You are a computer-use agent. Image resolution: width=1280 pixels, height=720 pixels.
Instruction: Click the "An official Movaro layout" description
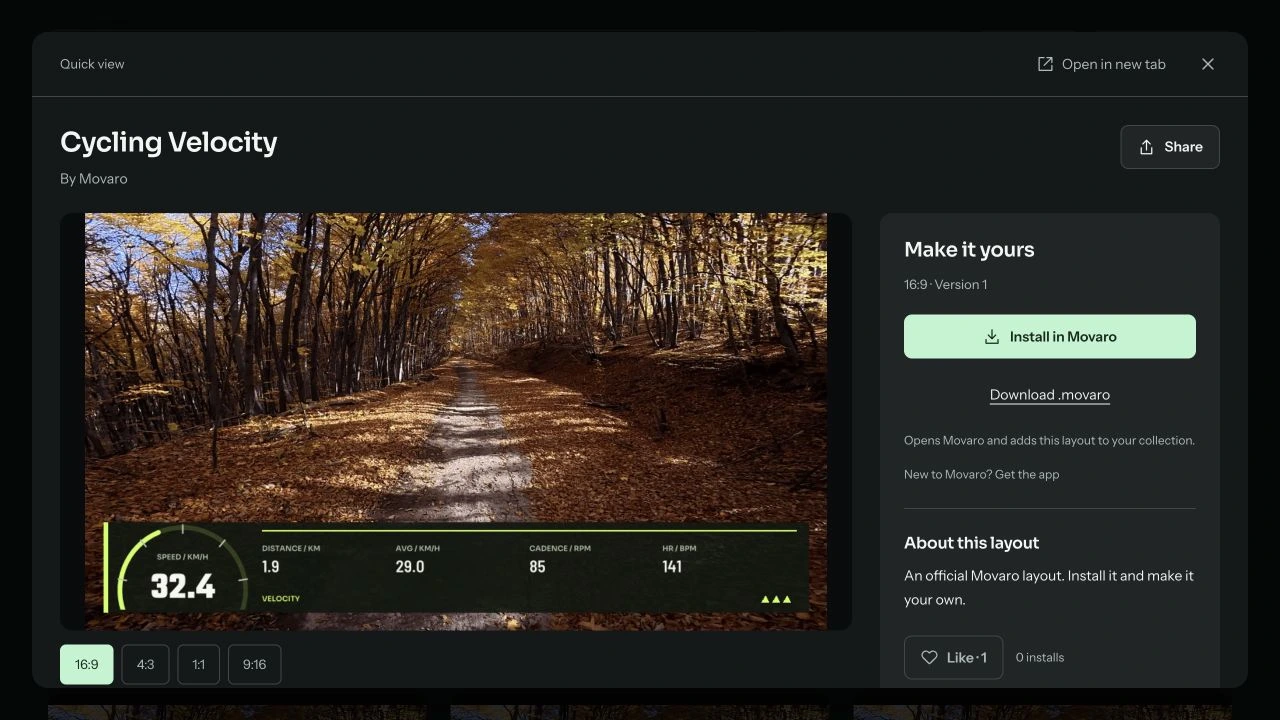(x=1049, y=588)
